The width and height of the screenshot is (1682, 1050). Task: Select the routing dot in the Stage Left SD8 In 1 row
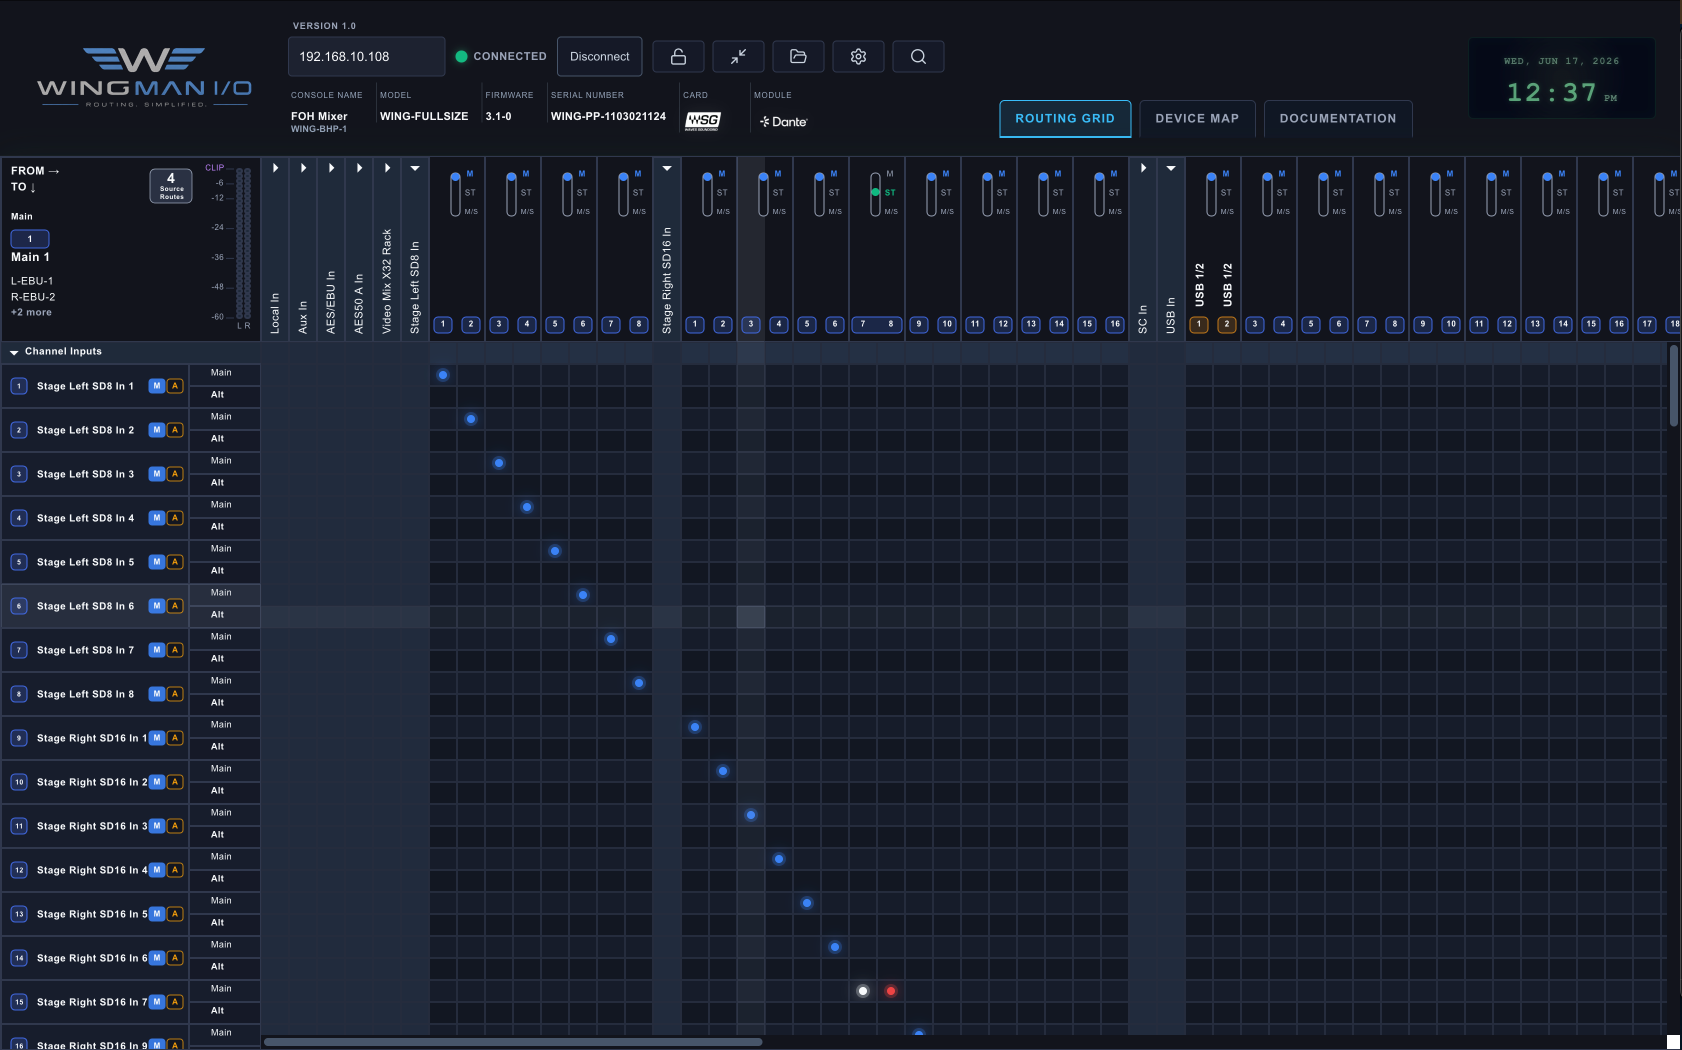443,375
